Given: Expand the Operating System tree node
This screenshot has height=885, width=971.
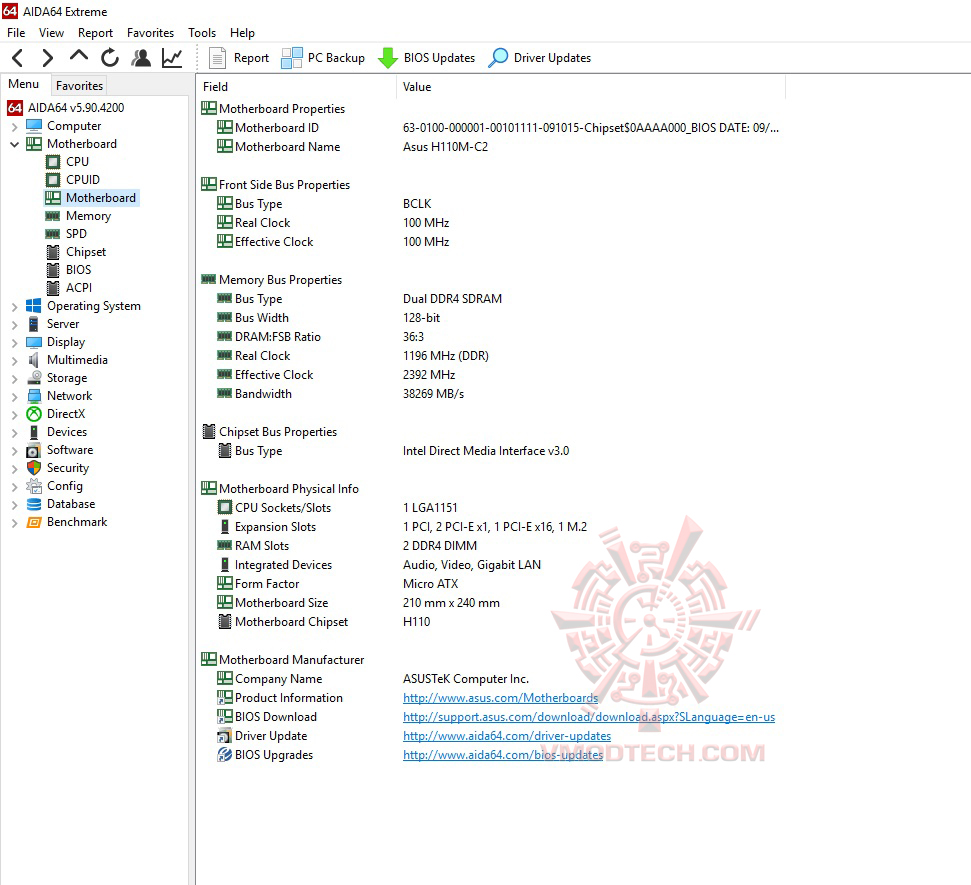Looking at the screenshot, I should click(15, 307).
